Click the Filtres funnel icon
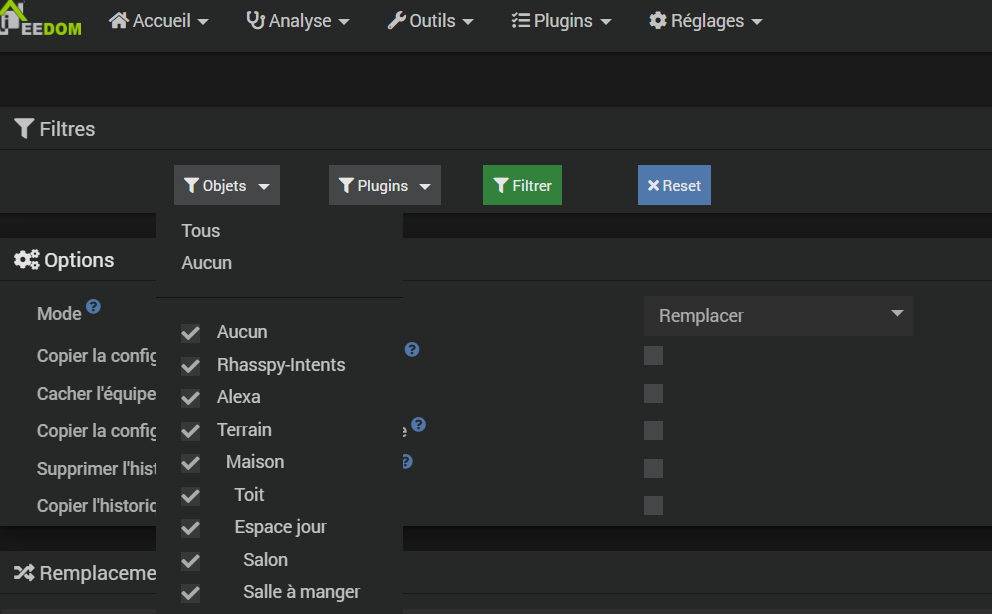Viewport: 992px width, 614px height. pyautogui.click(x=24, y=128)
